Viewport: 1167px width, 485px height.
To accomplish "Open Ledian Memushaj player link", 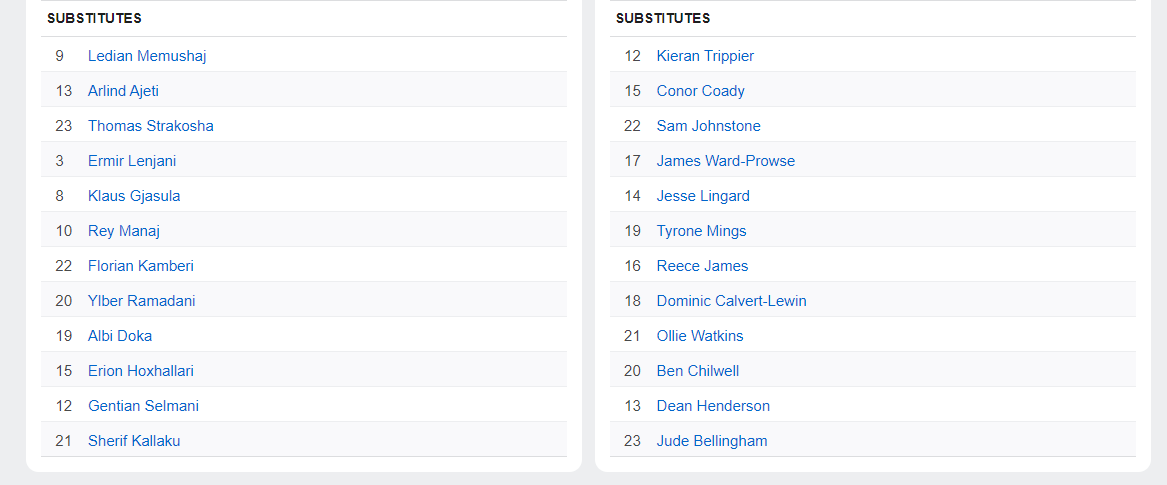I will (x=147, y=56).
